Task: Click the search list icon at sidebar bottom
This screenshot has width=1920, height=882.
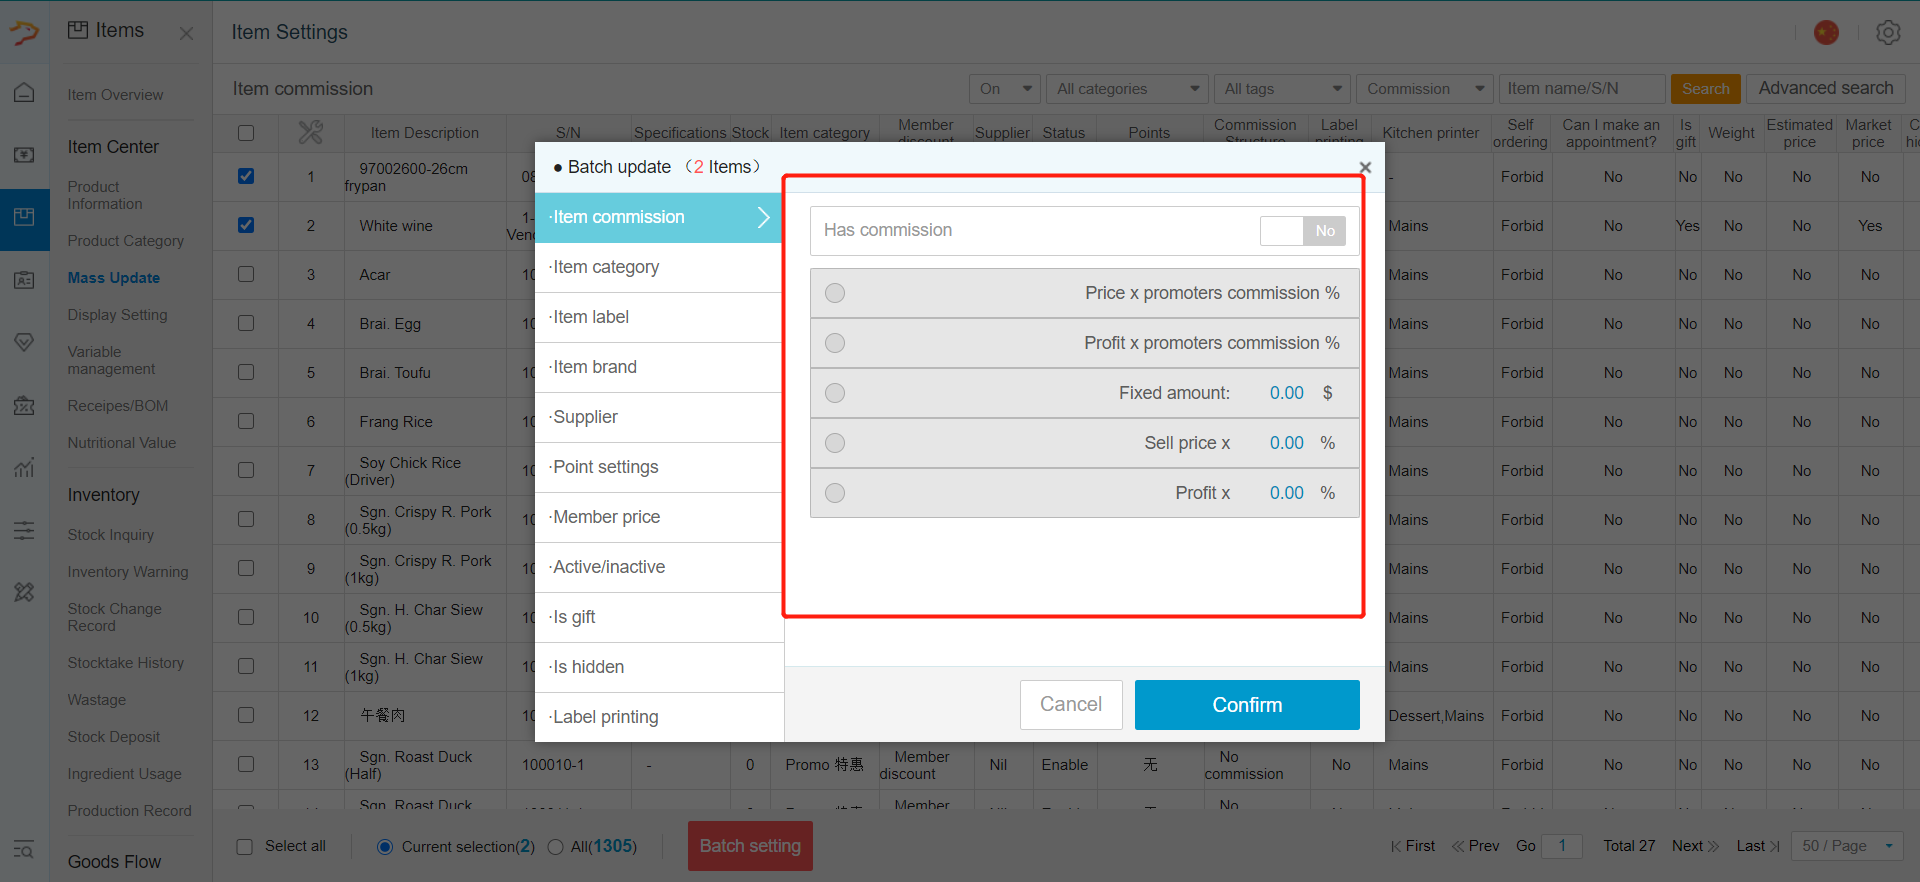Action: tap(24, 850)
